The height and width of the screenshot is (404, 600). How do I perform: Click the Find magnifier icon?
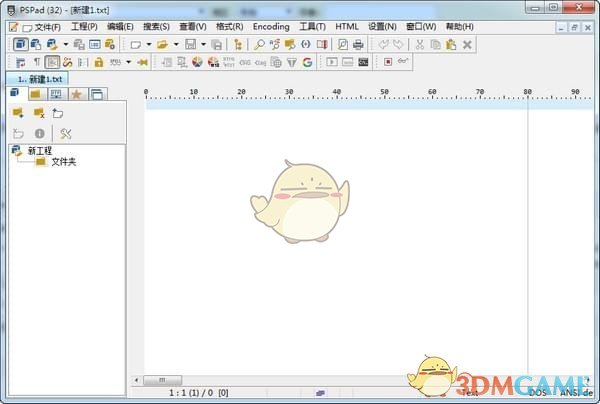[259, 45]
